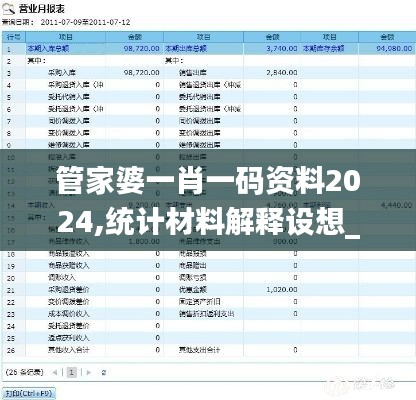This screenshot has width=416, height=400.
Task: Click 项目 header above 本期库存余额
Action: click(330, 37)
